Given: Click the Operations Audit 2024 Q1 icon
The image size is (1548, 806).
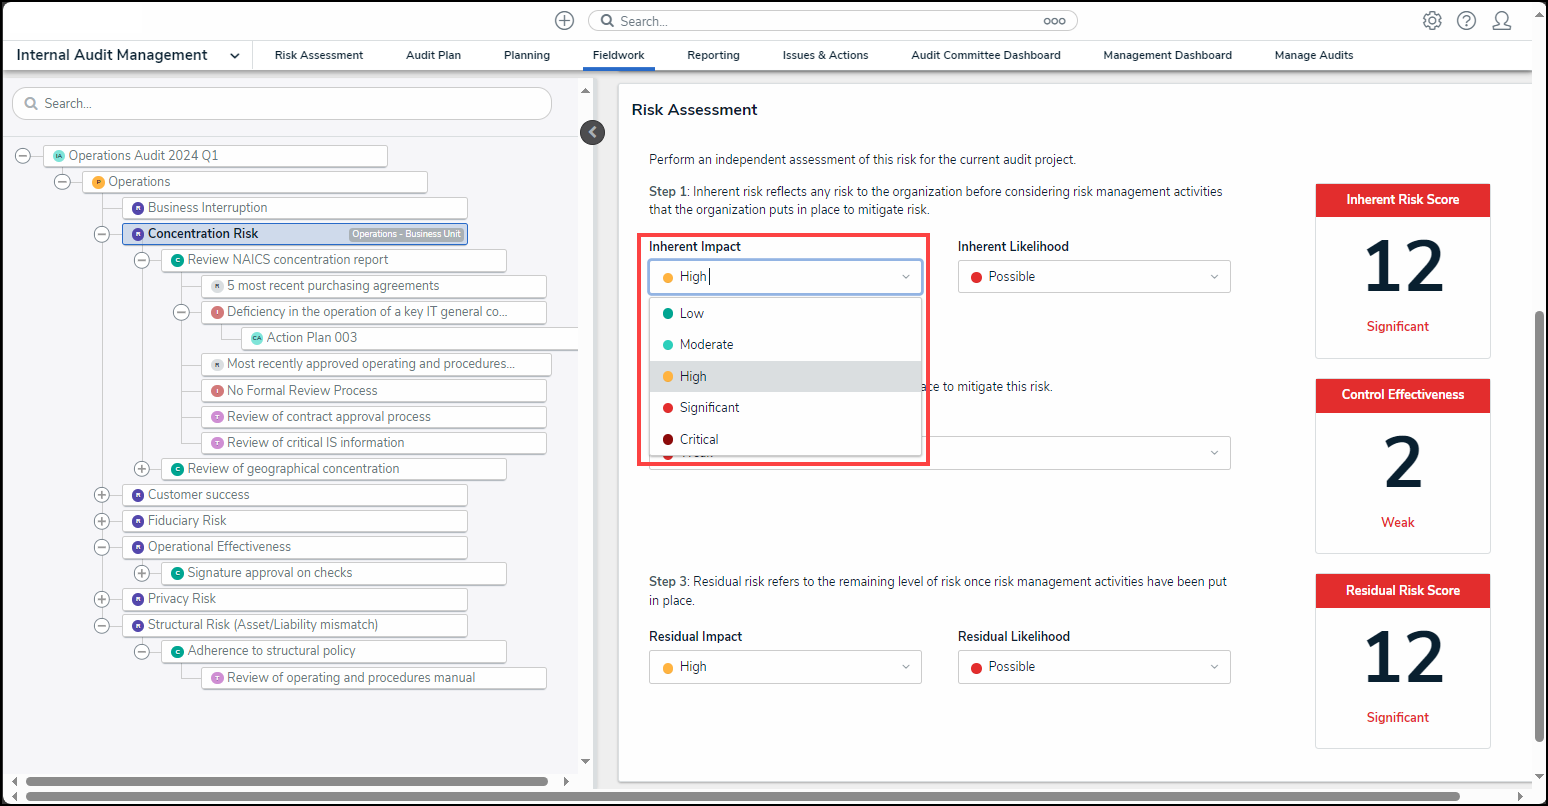Looking at the screenshot, I should [x=59, y=156].
